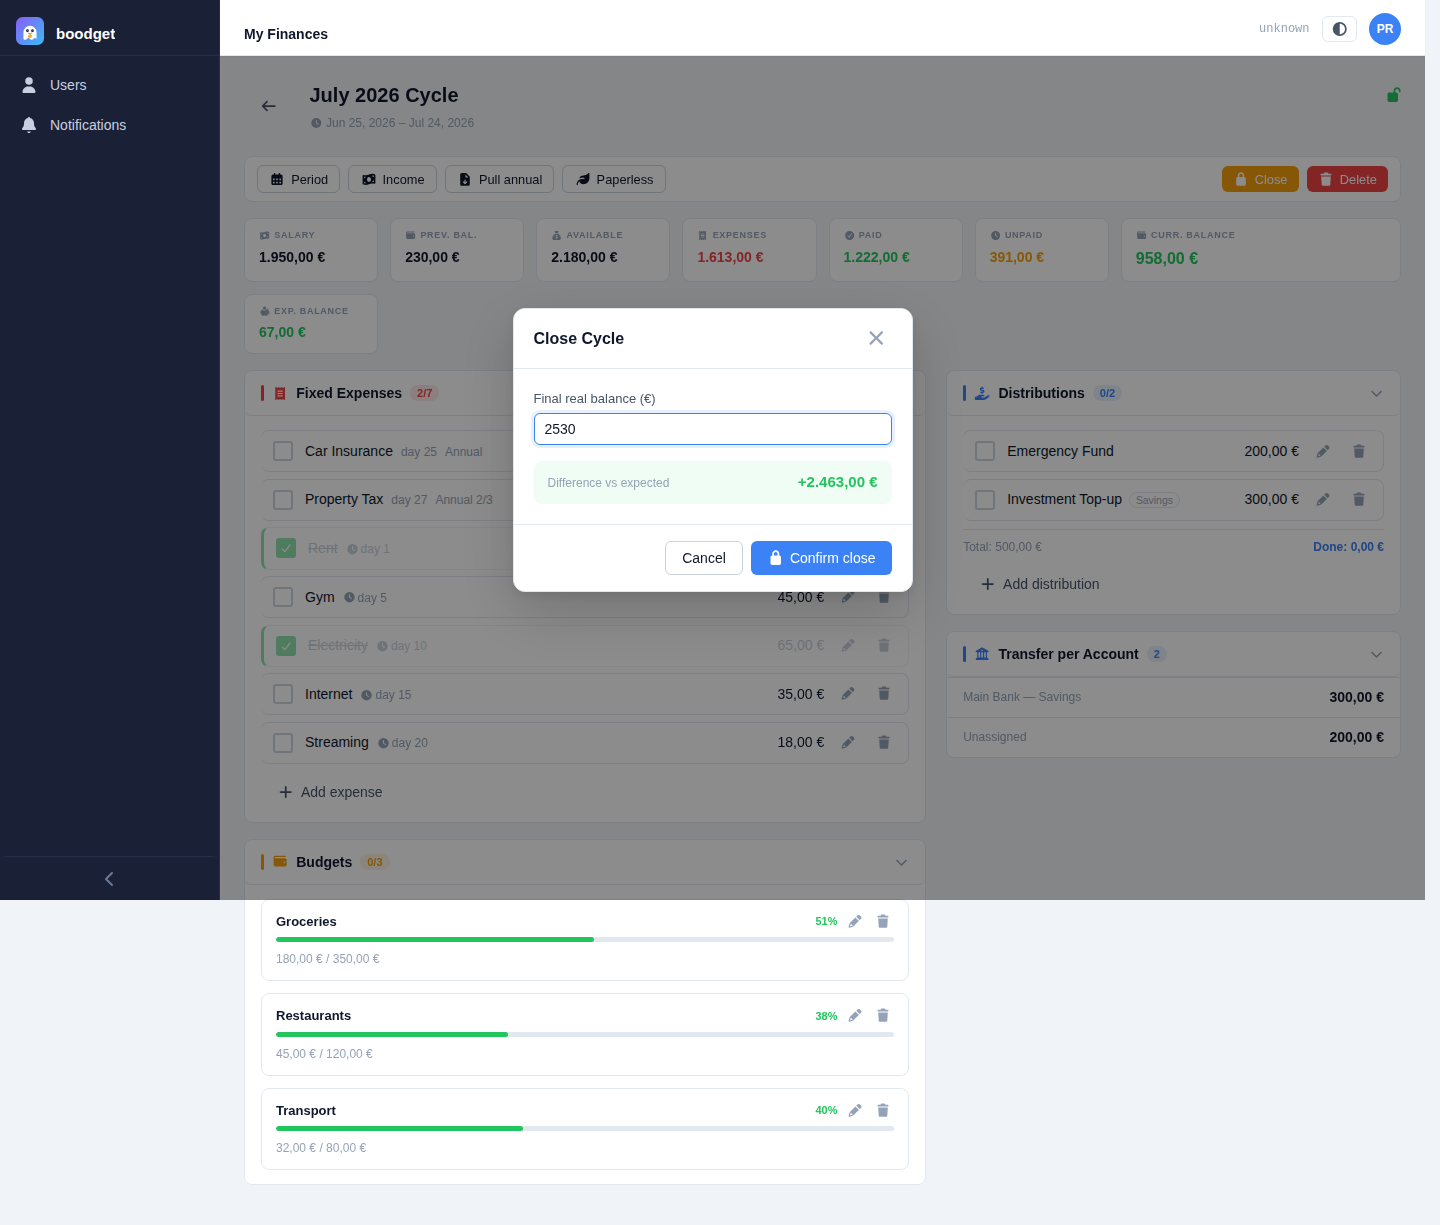
Task: Click Add distribution
Action: pyautogui.click(x=1040, y=584)
